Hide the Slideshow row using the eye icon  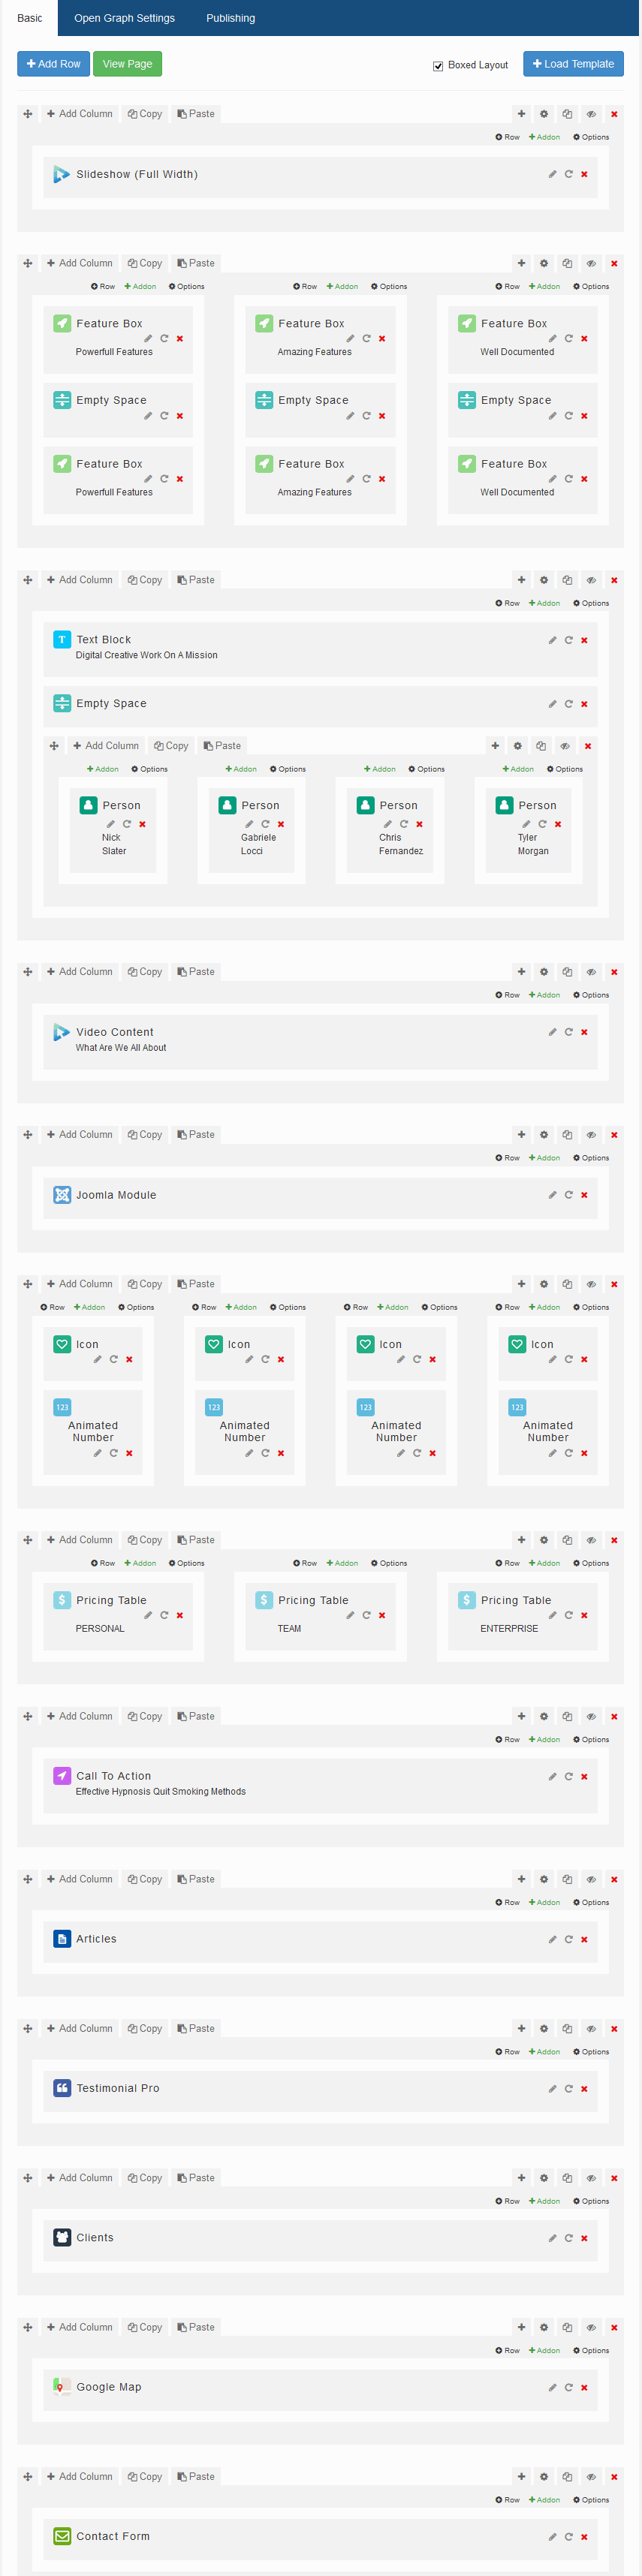(x=591, y=114)
